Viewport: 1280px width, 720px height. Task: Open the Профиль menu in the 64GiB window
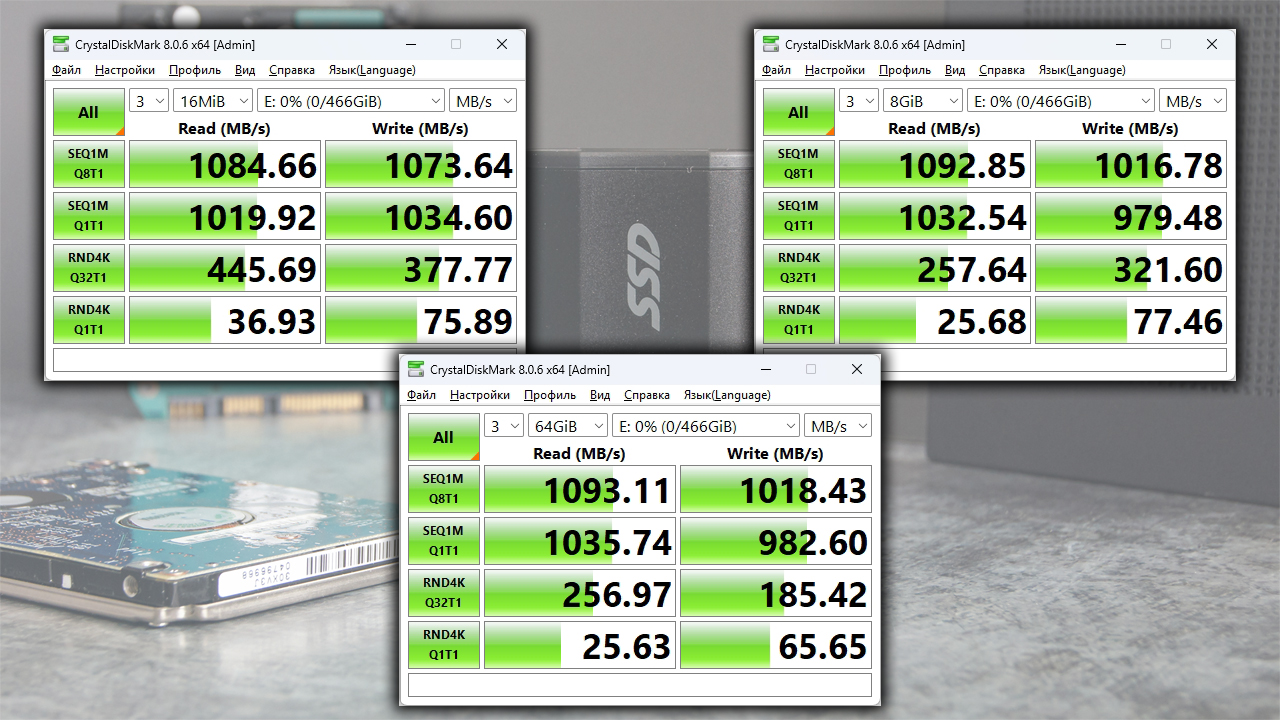(550, 395)
